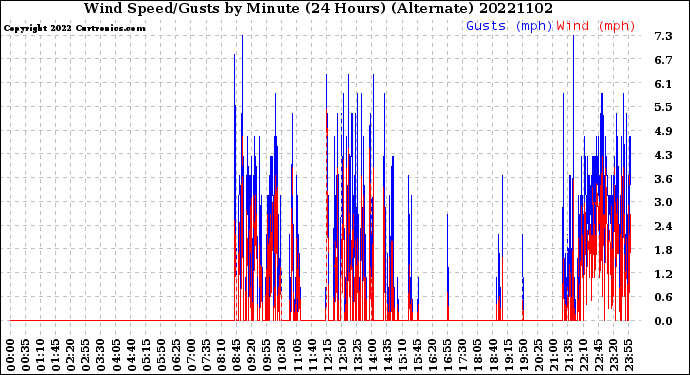
Task: Click the 21:35 time axis label
Action: pyautogui.click(x=567, y=355)
